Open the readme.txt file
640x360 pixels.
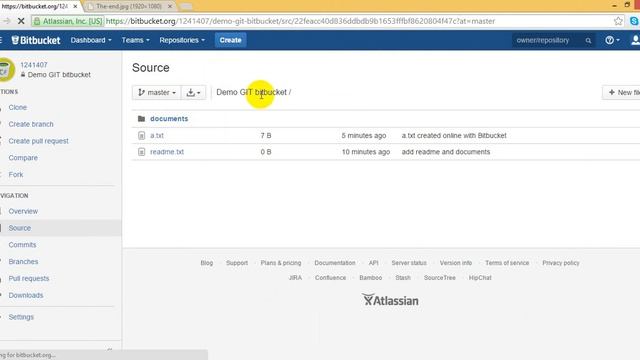click(x=167, y=152)
